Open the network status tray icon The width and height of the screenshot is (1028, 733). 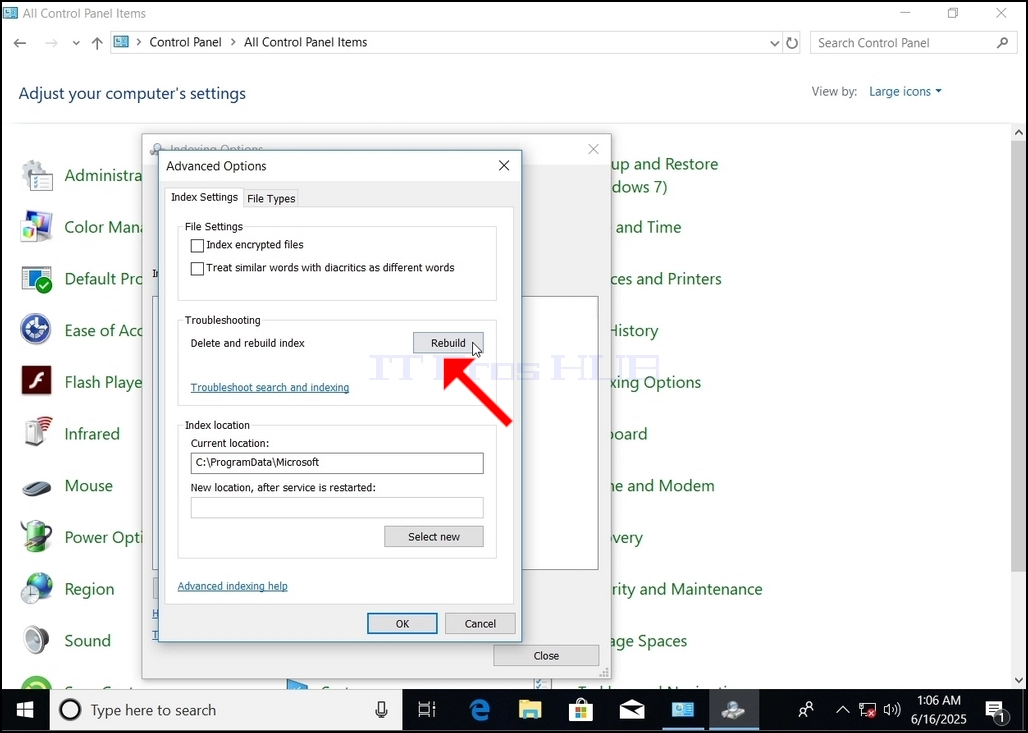[867, 710]
